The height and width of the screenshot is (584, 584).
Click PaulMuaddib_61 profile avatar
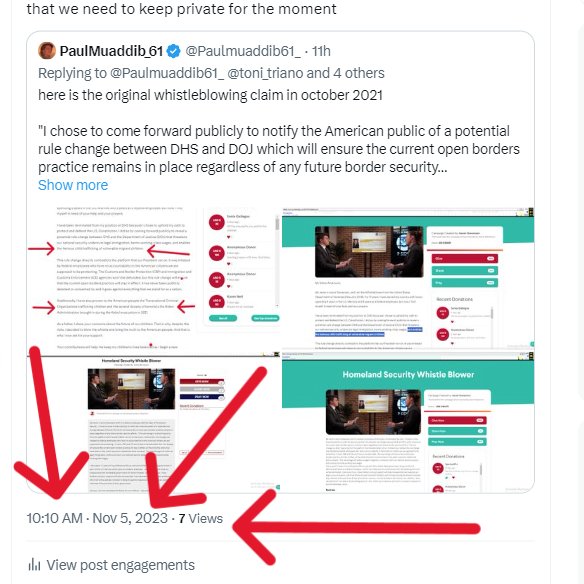tap(47, 51)
